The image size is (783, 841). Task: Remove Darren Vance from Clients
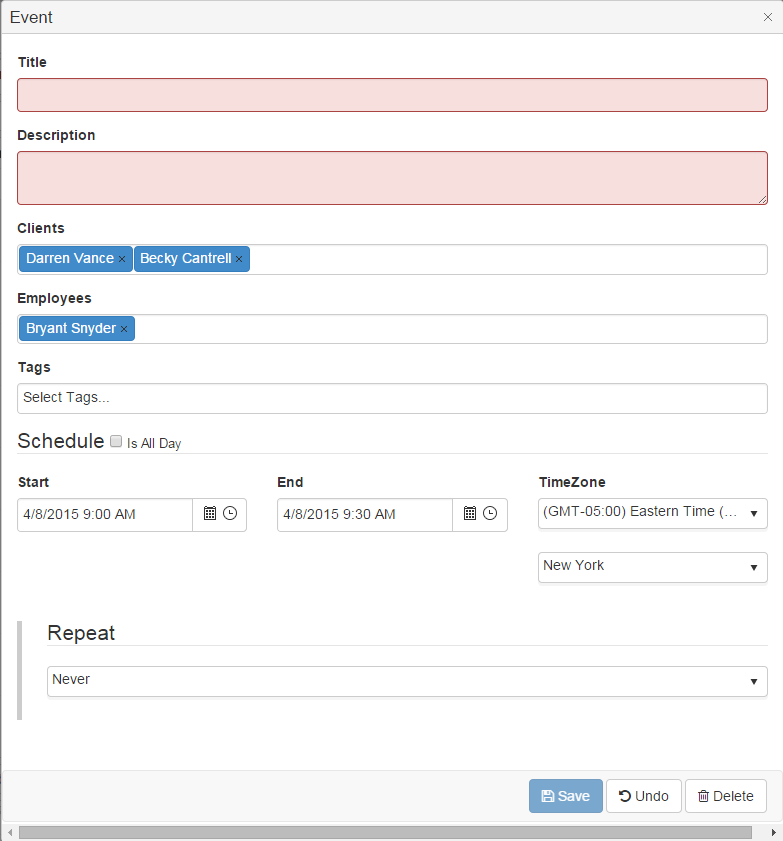122,259
